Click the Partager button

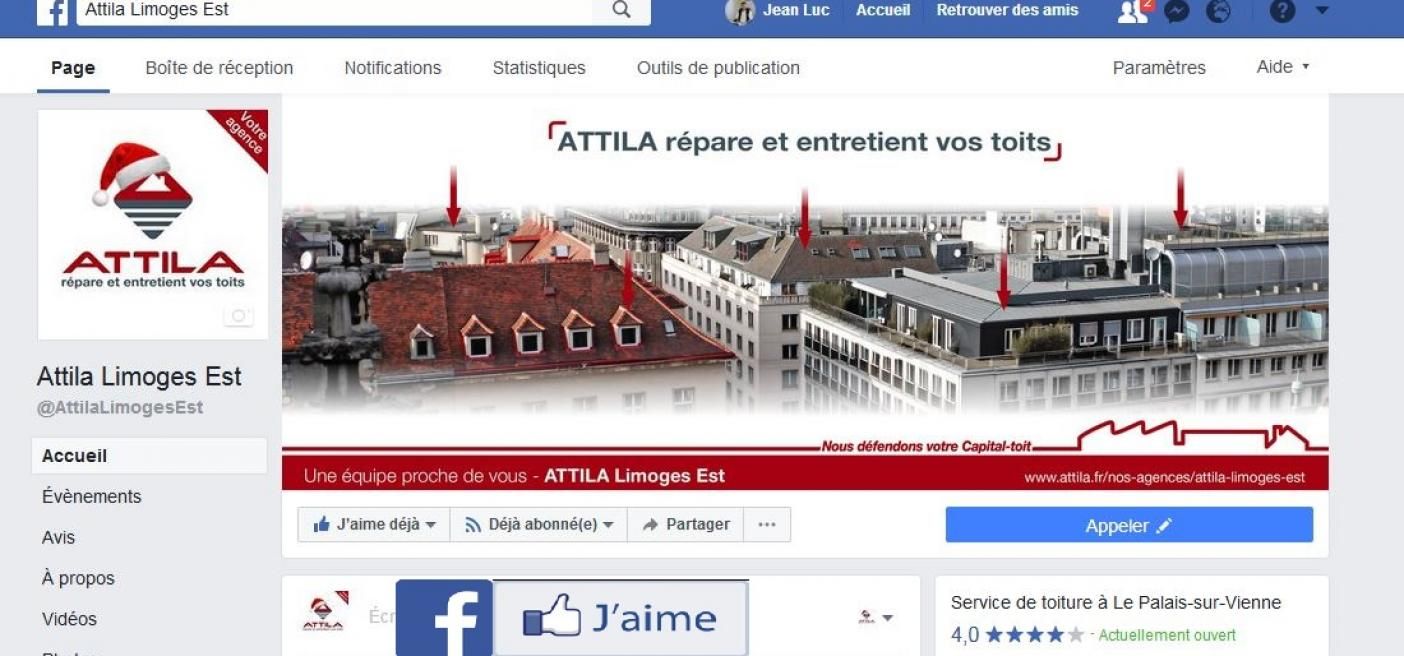pyautogui.click(x=685, y=525)
